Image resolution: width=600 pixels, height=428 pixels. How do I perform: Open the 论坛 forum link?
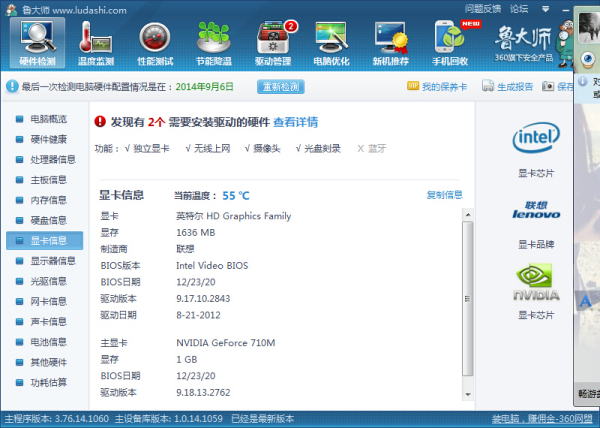point(518,9)
